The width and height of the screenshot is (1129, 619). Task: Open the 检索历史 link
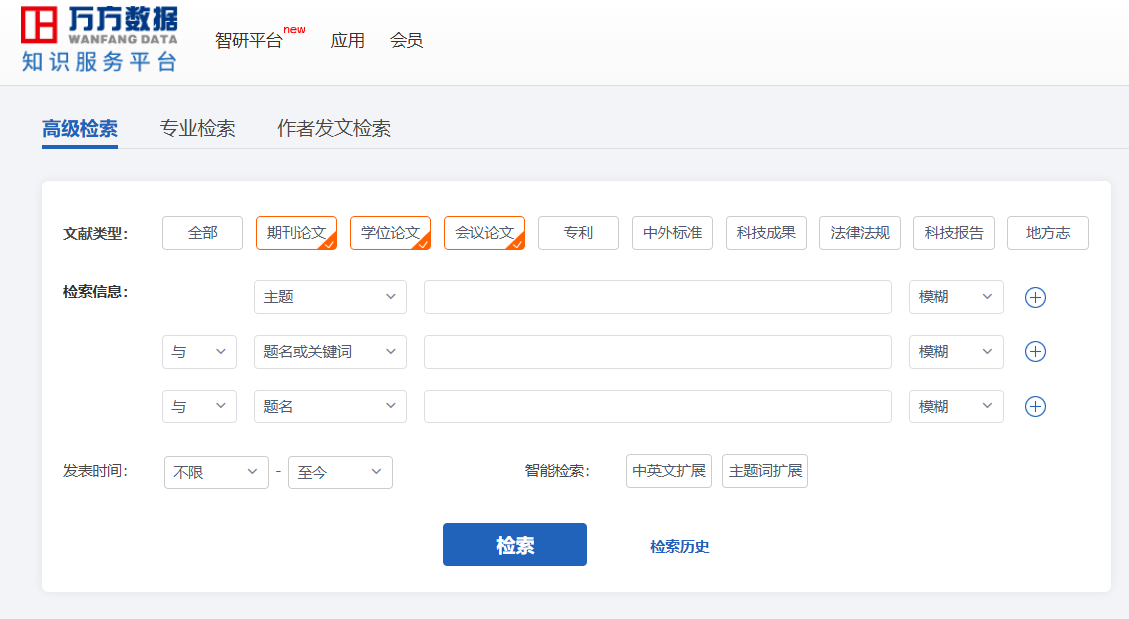click(679, 546)
